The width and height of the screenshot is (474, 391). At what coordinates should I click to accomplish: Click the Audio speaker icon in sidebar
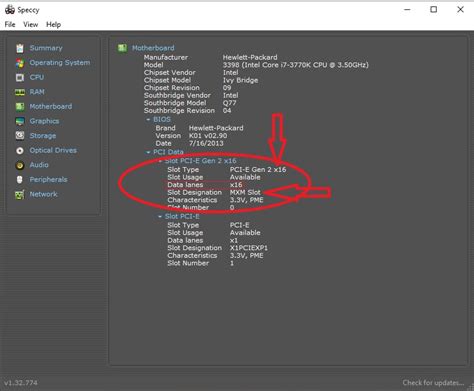point(20,165)
